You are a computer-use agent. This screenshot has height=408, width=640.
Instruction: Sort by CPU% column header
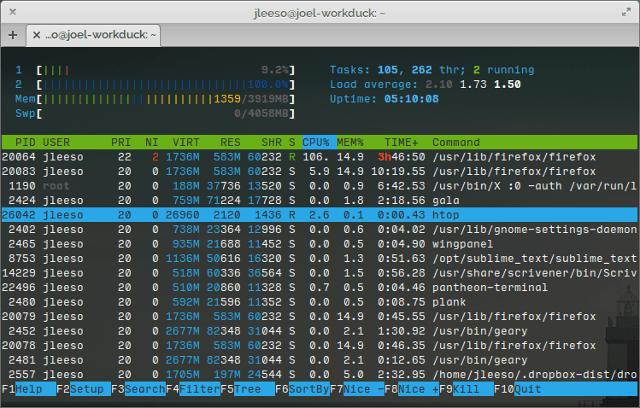pos(315,143)
